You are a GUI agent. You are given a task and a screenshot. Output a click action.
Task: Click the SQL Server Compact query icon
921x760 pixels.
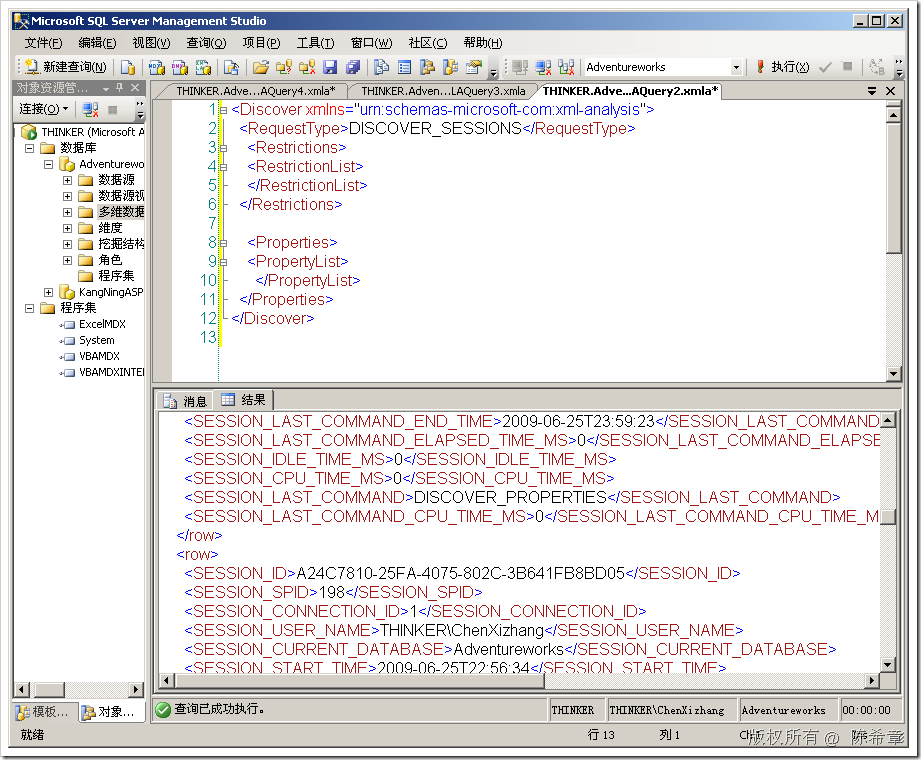[x=231, y=67]
